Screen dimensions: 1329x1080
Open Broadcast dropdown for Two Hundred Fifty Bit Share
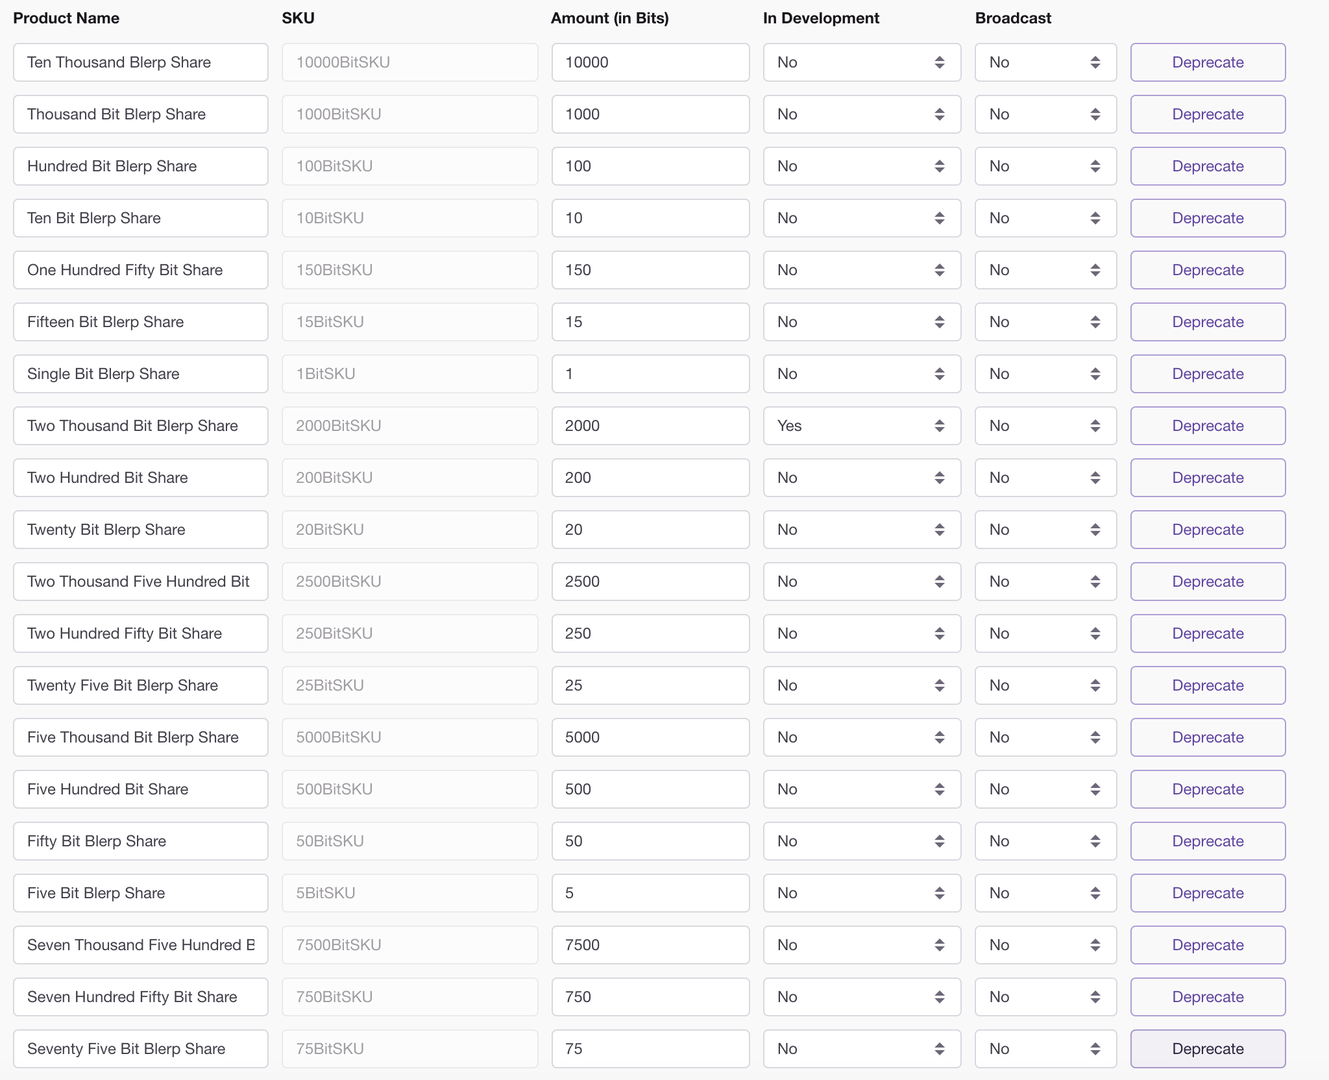(x=1045, y=634)
